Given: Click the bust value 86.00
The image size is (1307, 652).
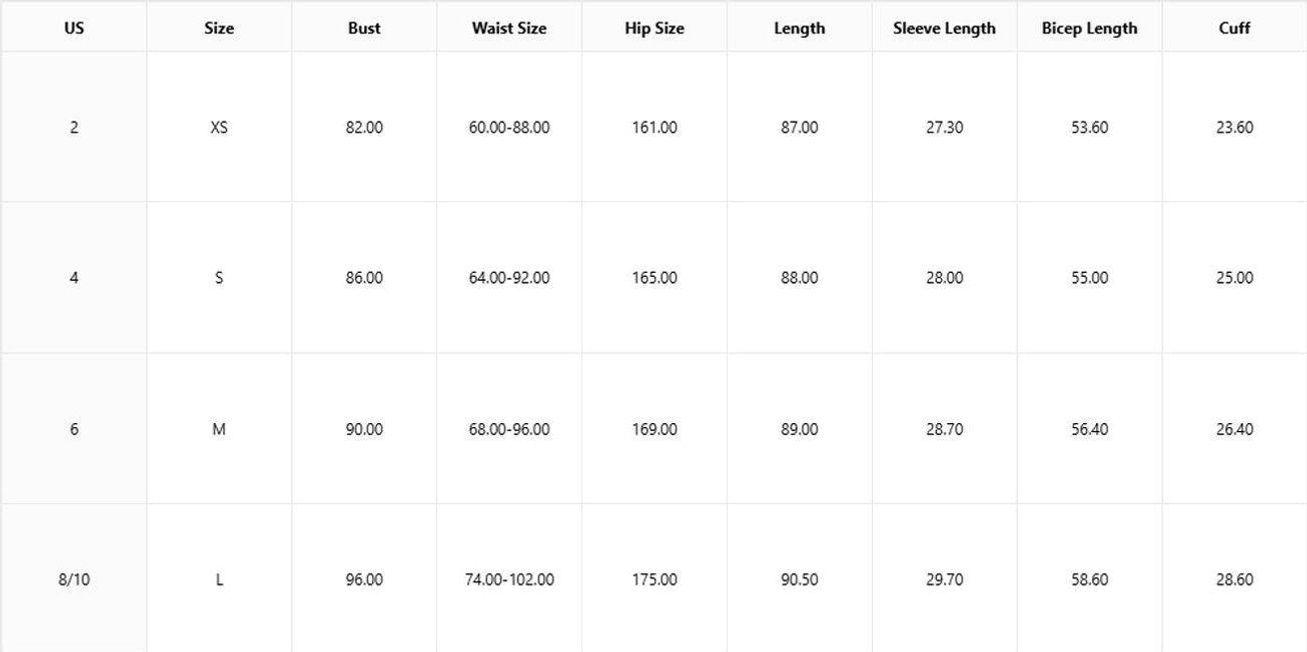Looking at the screenshot, I should (x=364, y=278).
